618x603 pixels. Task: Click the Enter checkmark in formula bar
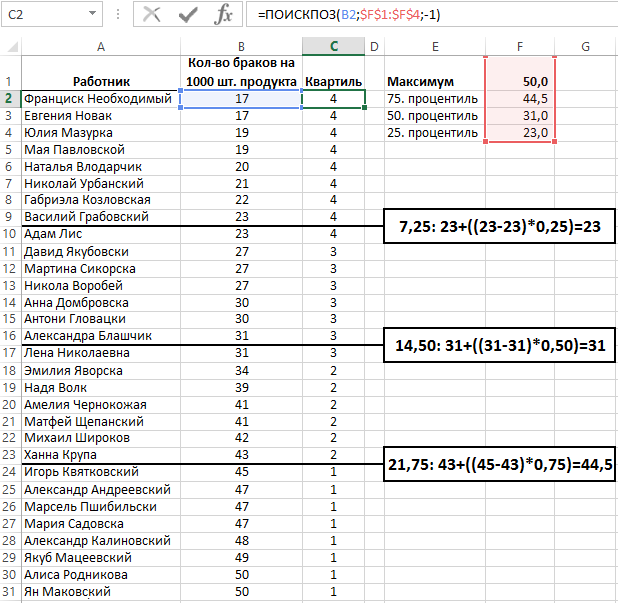[x=188, y=14]
